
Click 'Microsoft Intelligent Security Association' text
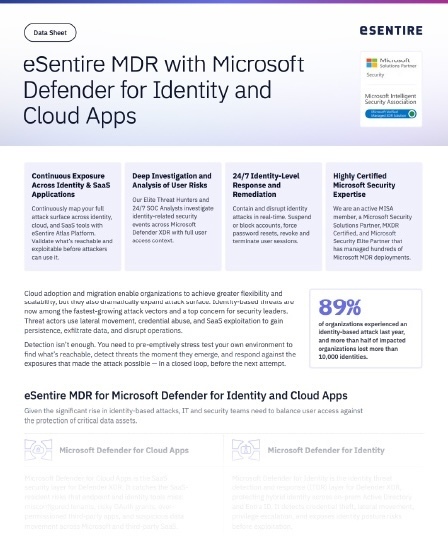point(390,99)
